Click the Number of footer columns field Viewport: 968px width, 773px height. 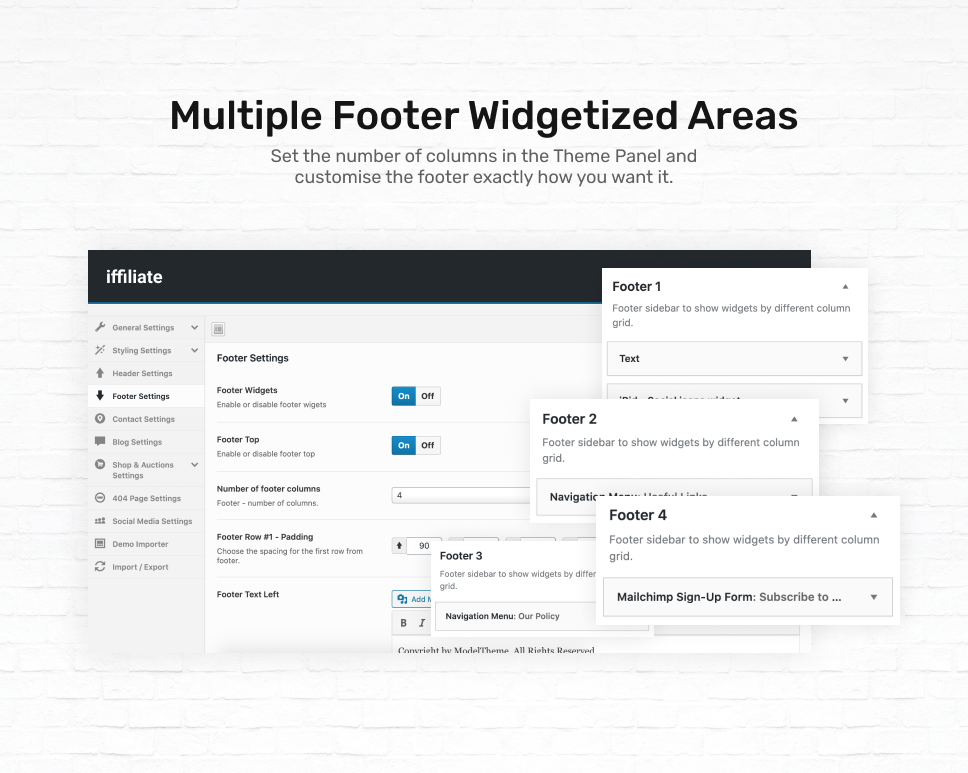tap(450, 493)
